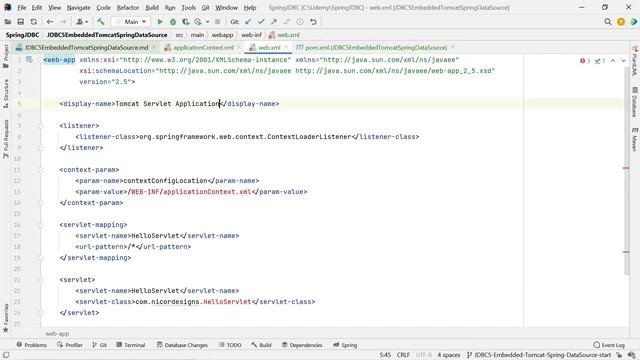This screenshot has width=640, height=360.
Task: Click Stop square icon
Action: click(x=218, y=22)
